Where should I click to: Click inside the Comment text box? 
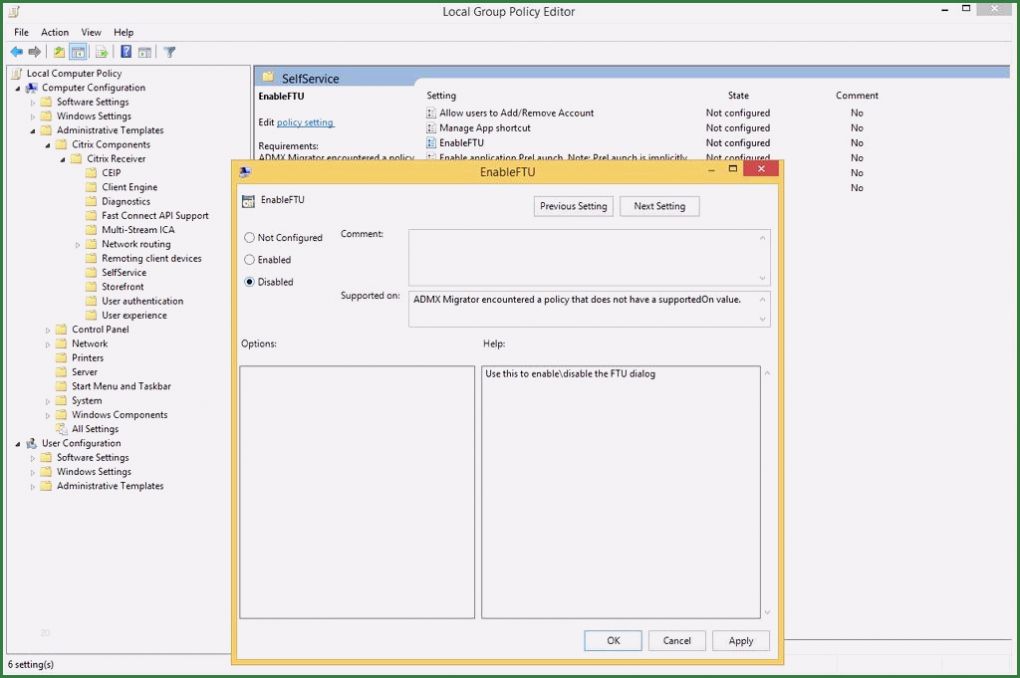582,257
